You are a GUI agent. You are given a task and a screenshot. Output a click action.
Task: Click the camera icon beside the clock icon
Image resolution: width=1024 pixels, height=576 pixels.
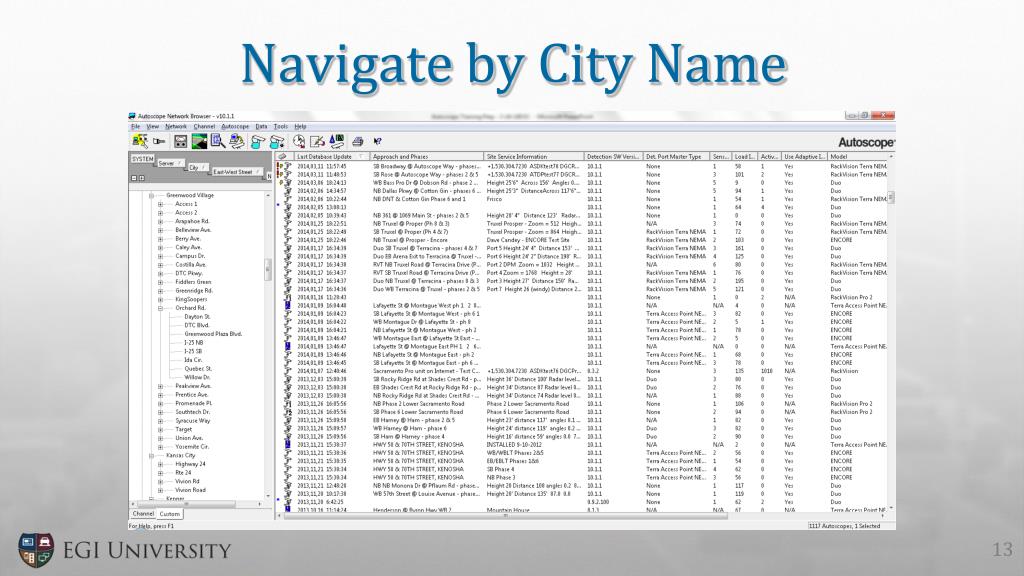pyautogui.click(x=278, y=141)
